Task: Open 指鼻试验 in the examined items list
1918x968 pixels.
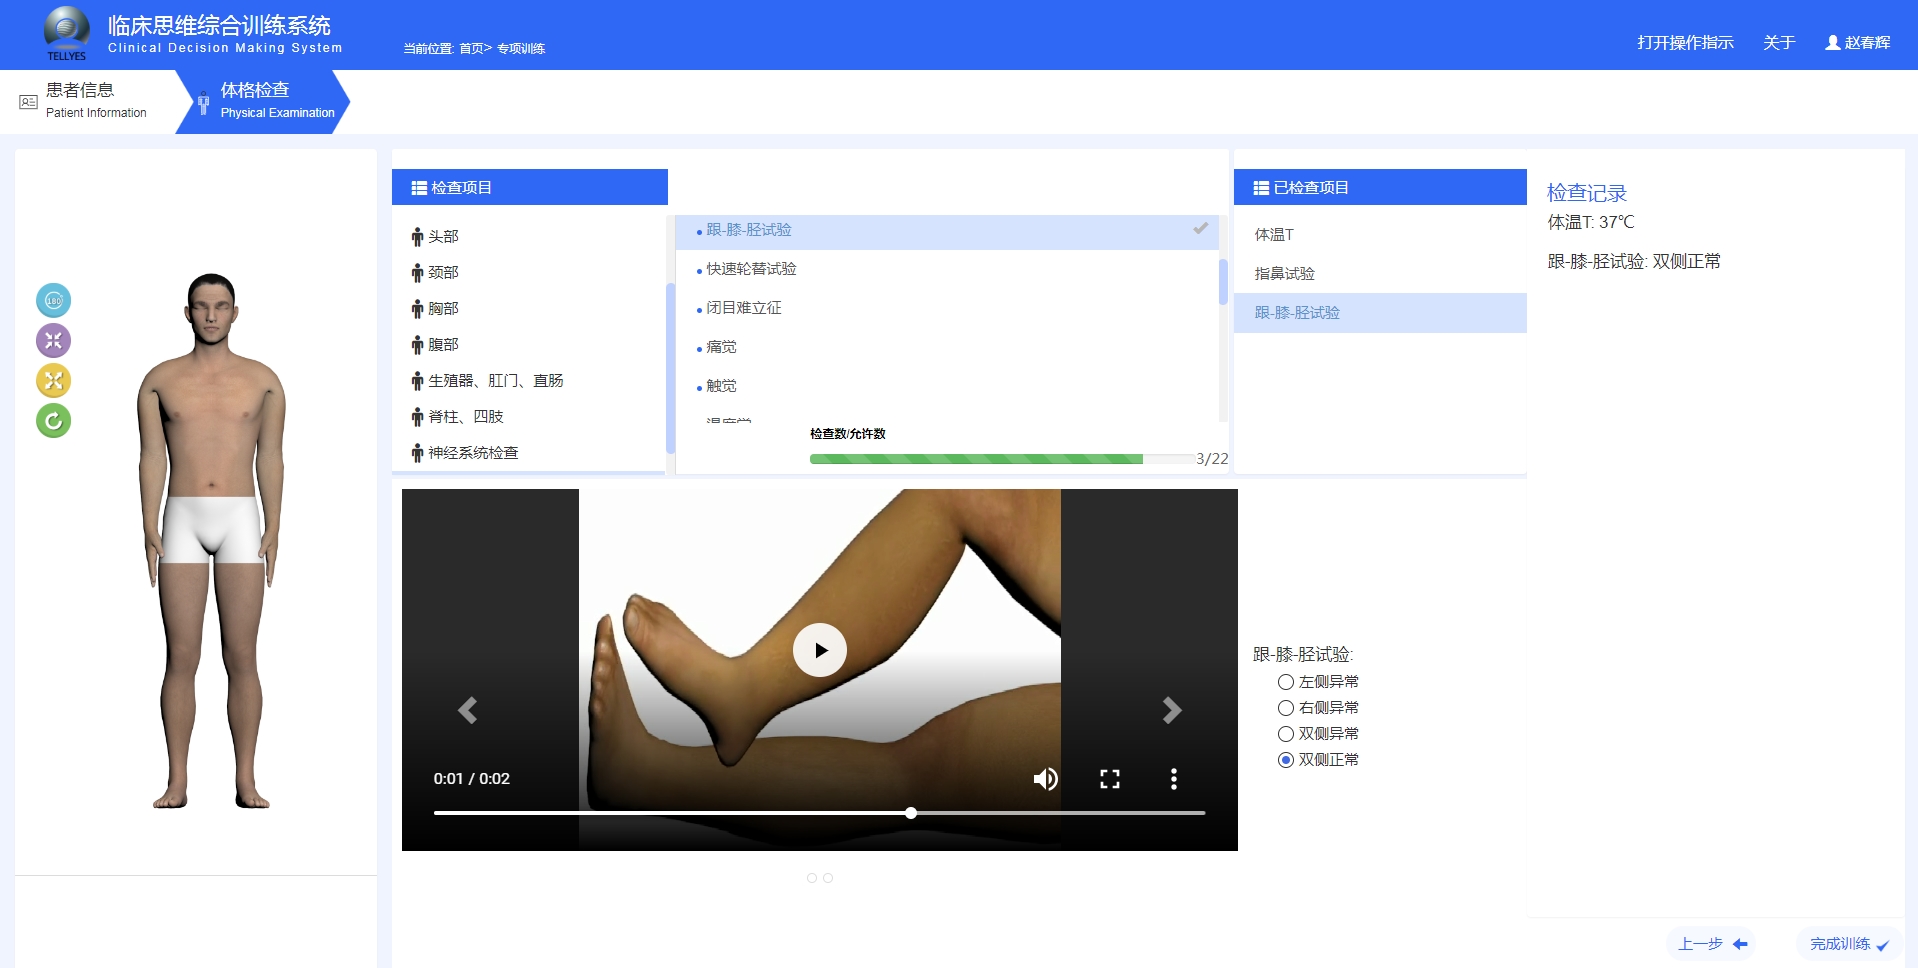Action: point(1380,274)
